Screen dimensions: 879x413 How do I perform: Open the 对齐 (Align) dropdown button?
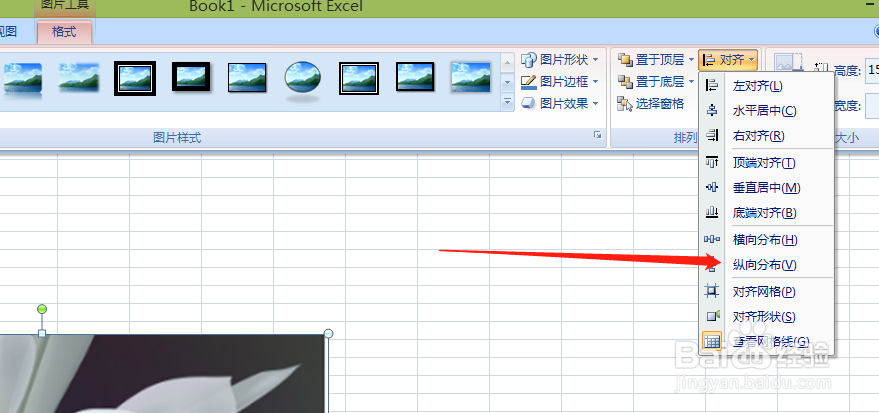[728, 59]
